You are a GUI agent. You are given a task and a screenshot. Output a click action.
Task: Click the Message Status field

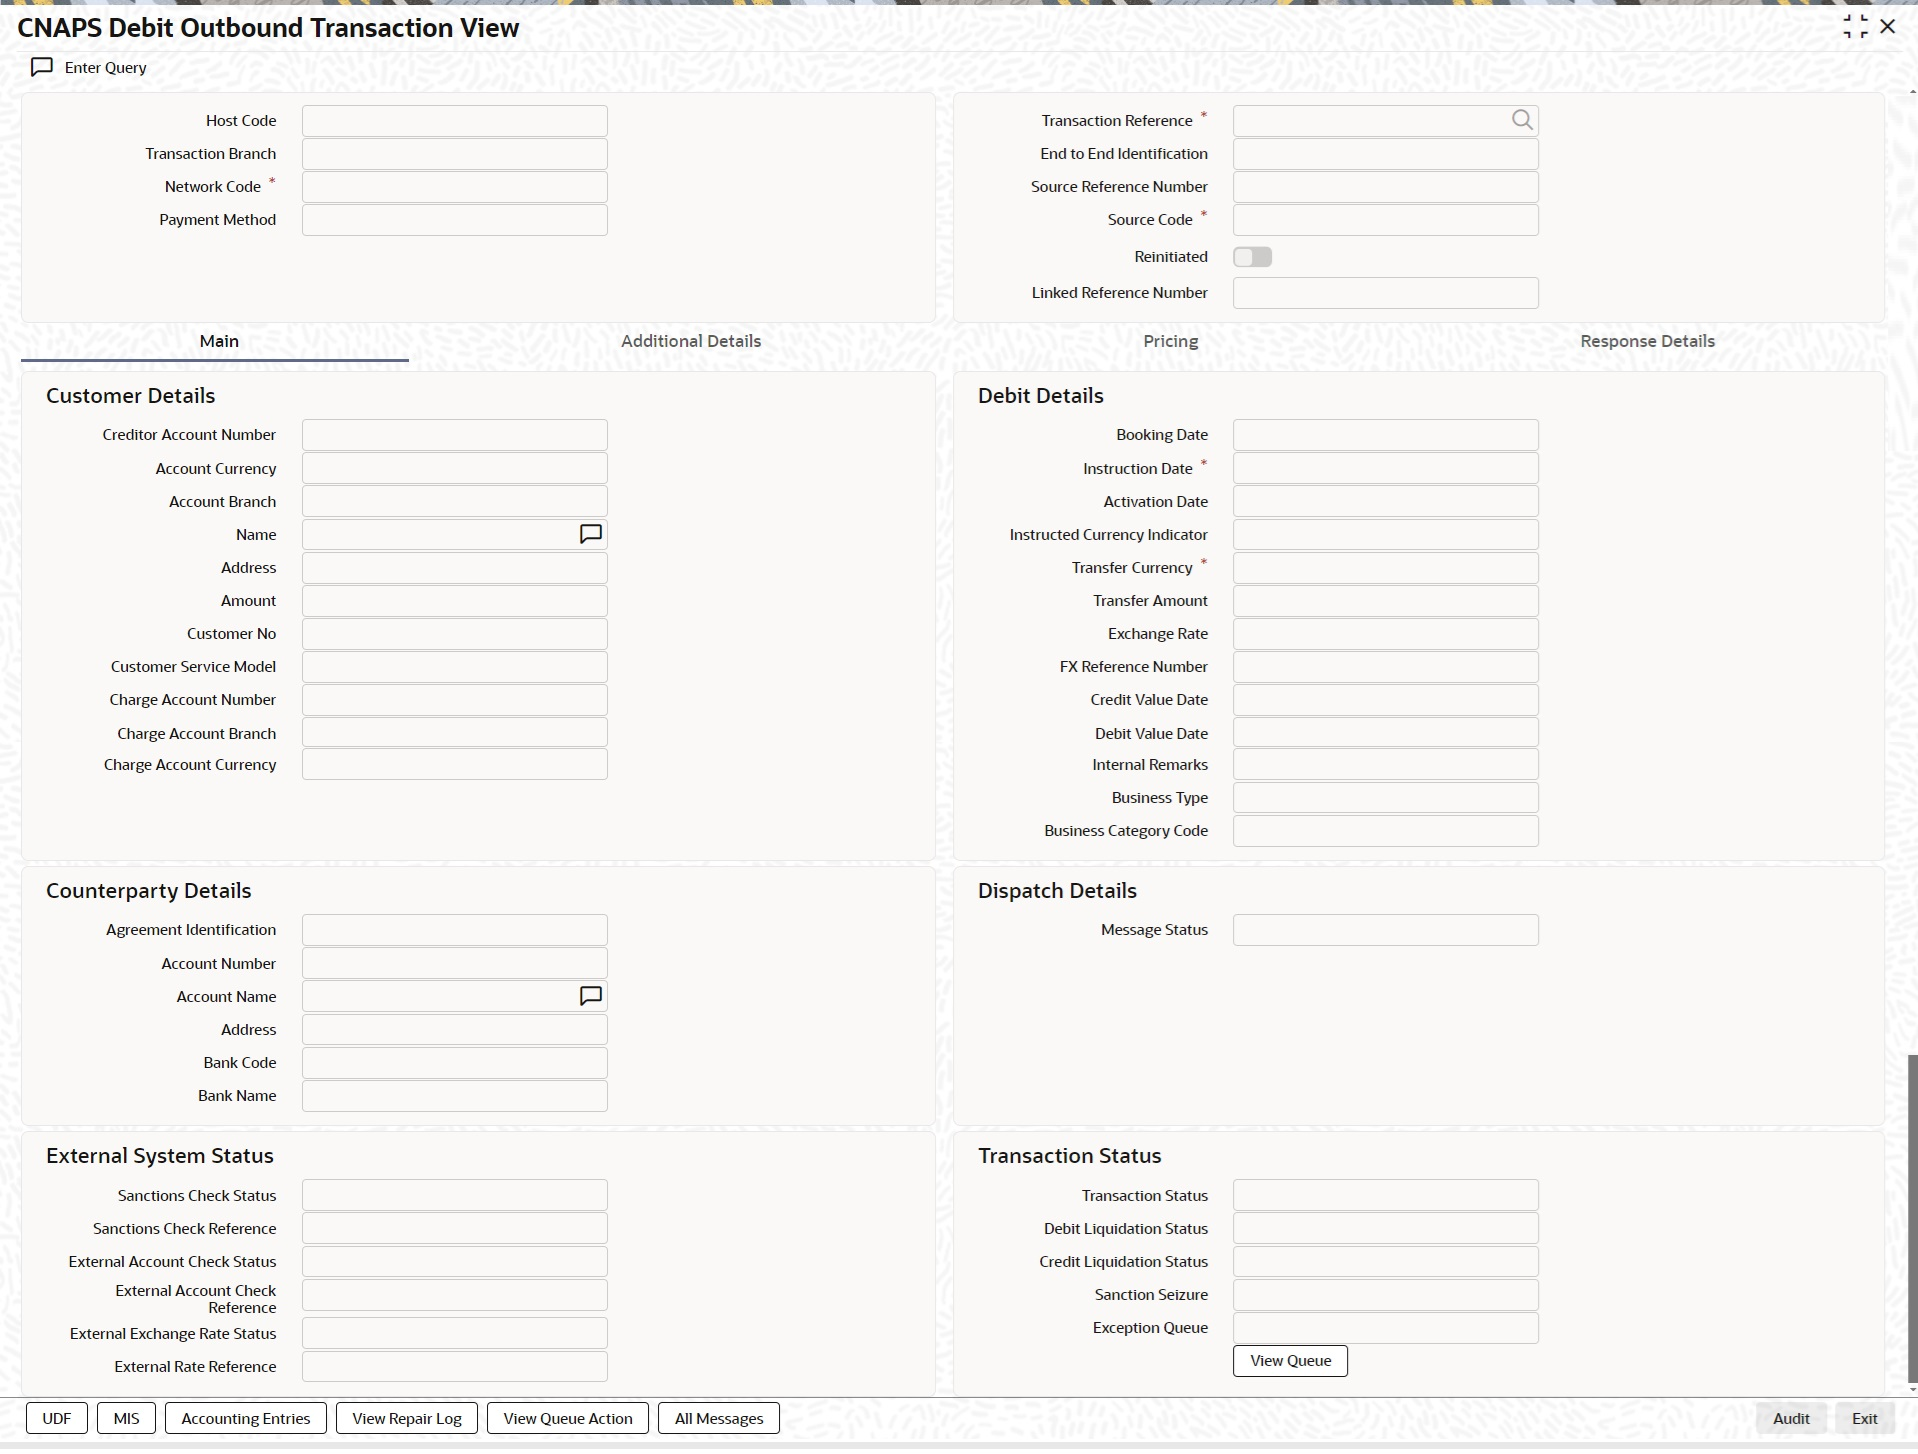click(1386, 930)
